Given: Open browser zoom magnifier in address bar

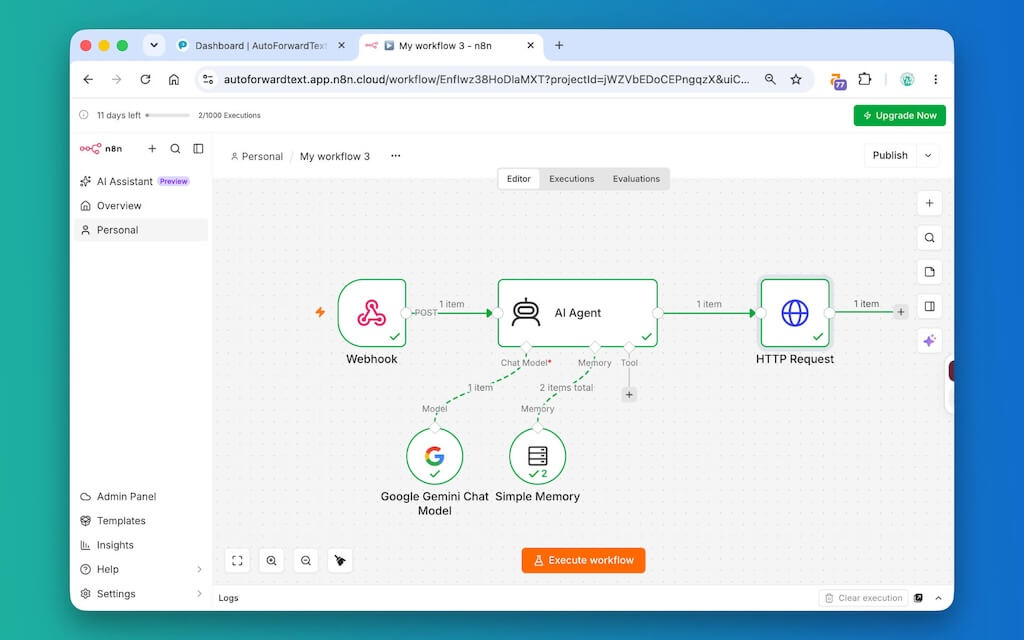Looking at the screenshot, I should [x=771, y=79].
